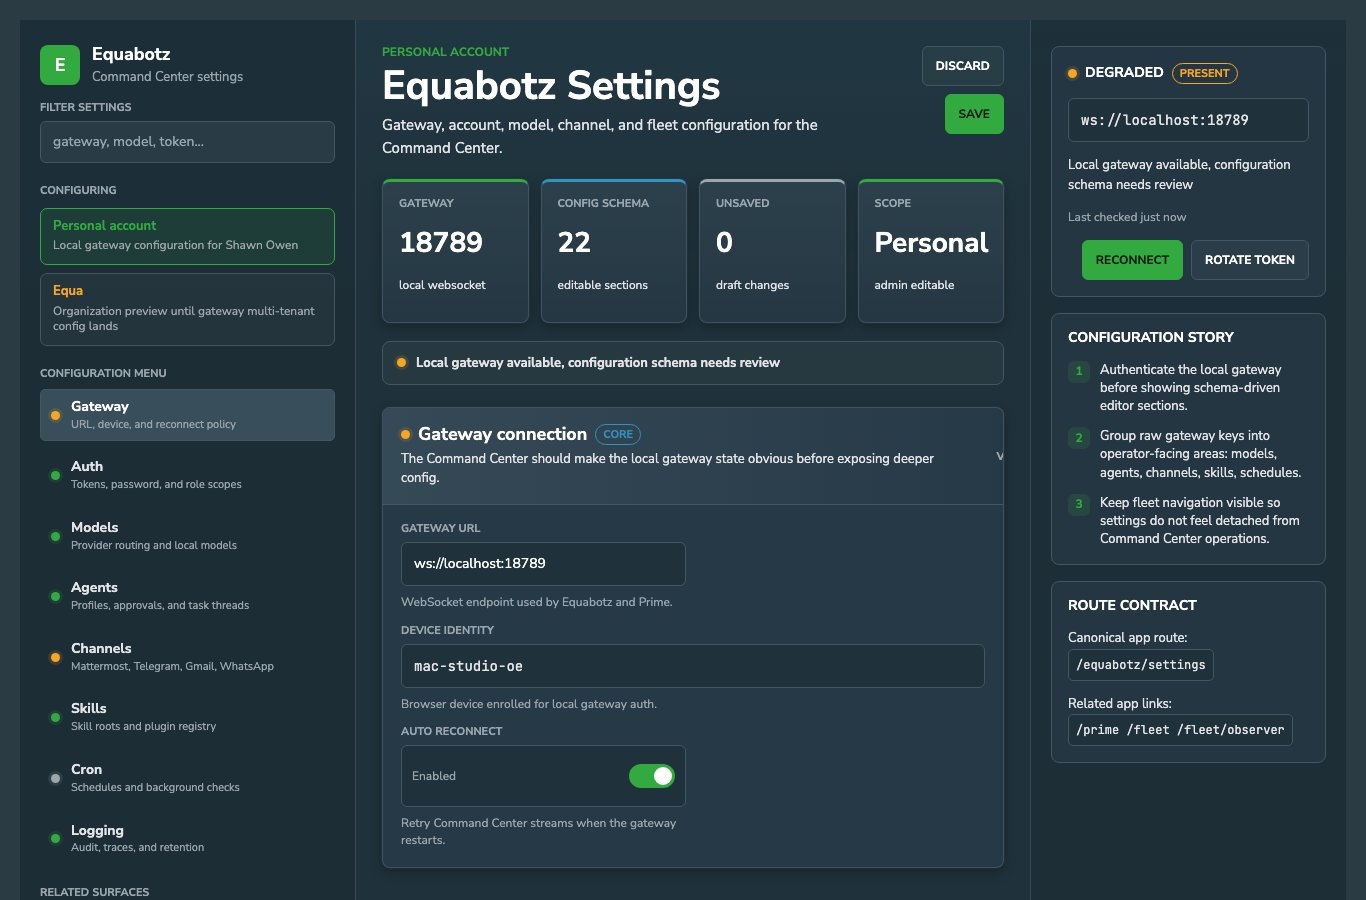Click the orange dot in the schema review banner
This screenshot has height=900, width=1366.
(401, 363)
